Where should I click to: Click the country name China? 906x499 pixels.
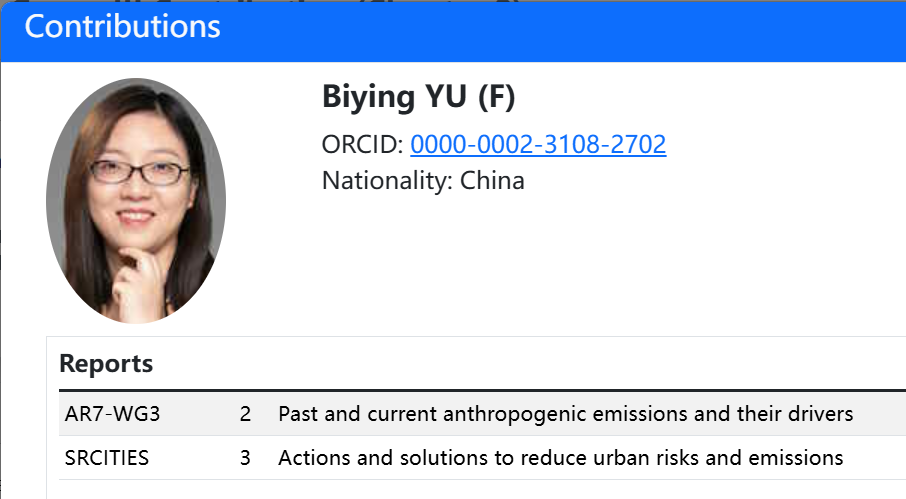point(492,181)
